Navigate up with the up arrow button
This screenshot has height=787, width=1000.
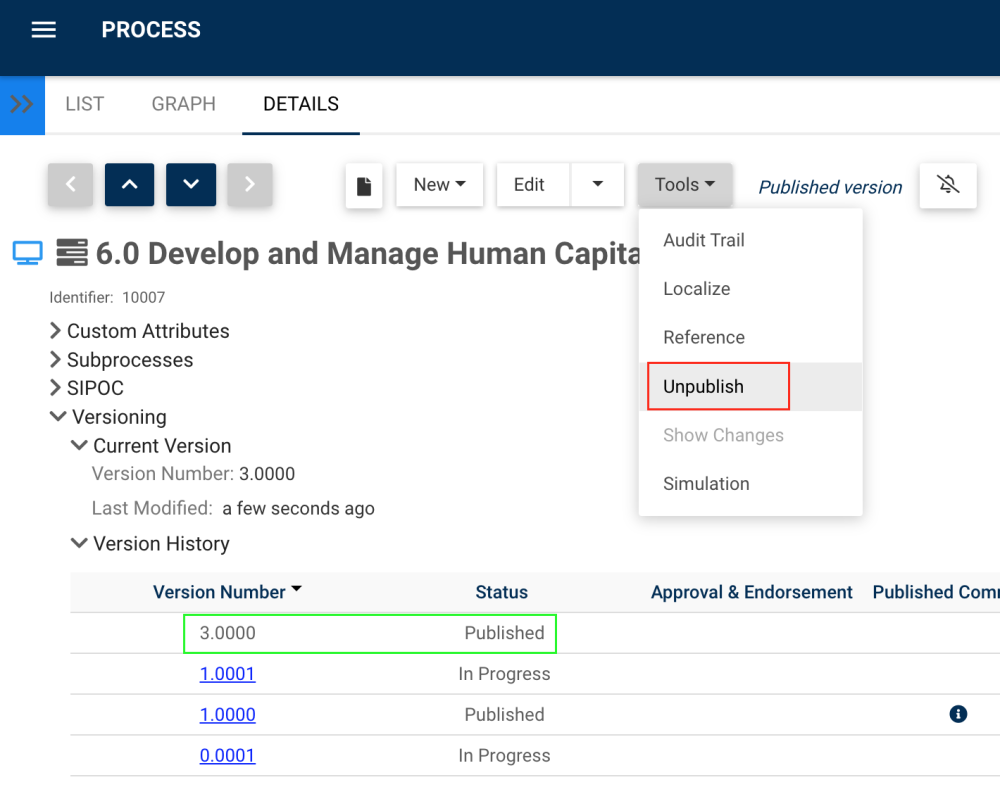tap(129, 184)
